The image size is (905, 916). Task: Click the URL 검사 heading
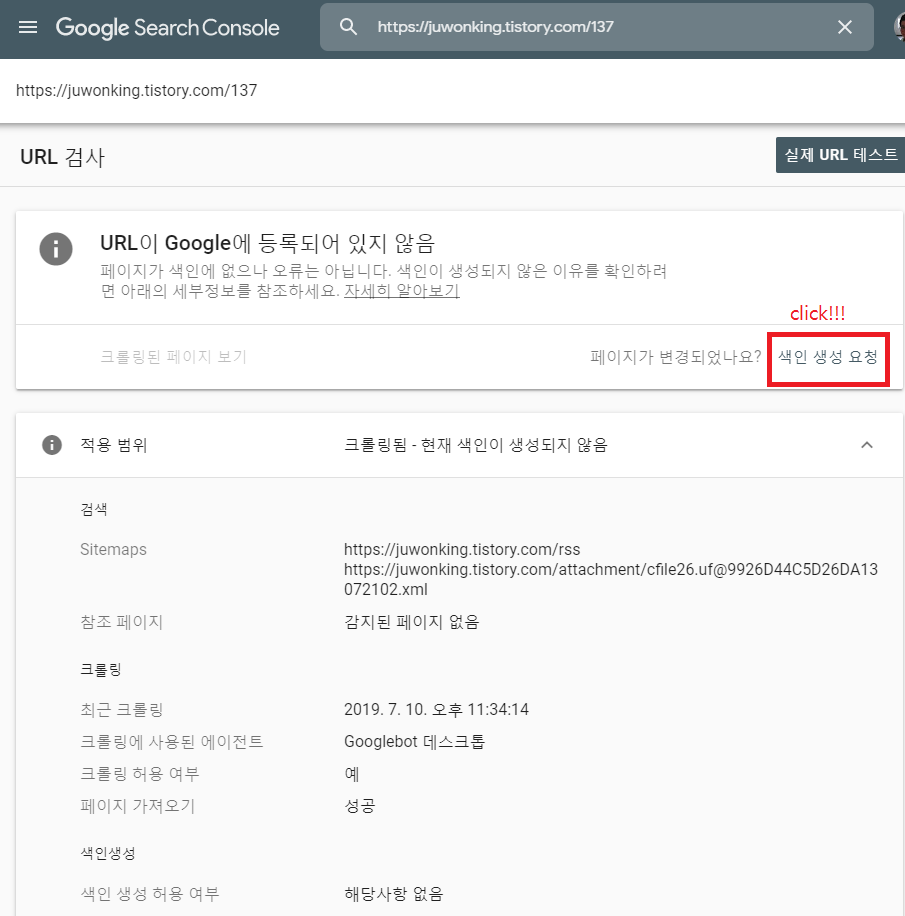[63, 157]
